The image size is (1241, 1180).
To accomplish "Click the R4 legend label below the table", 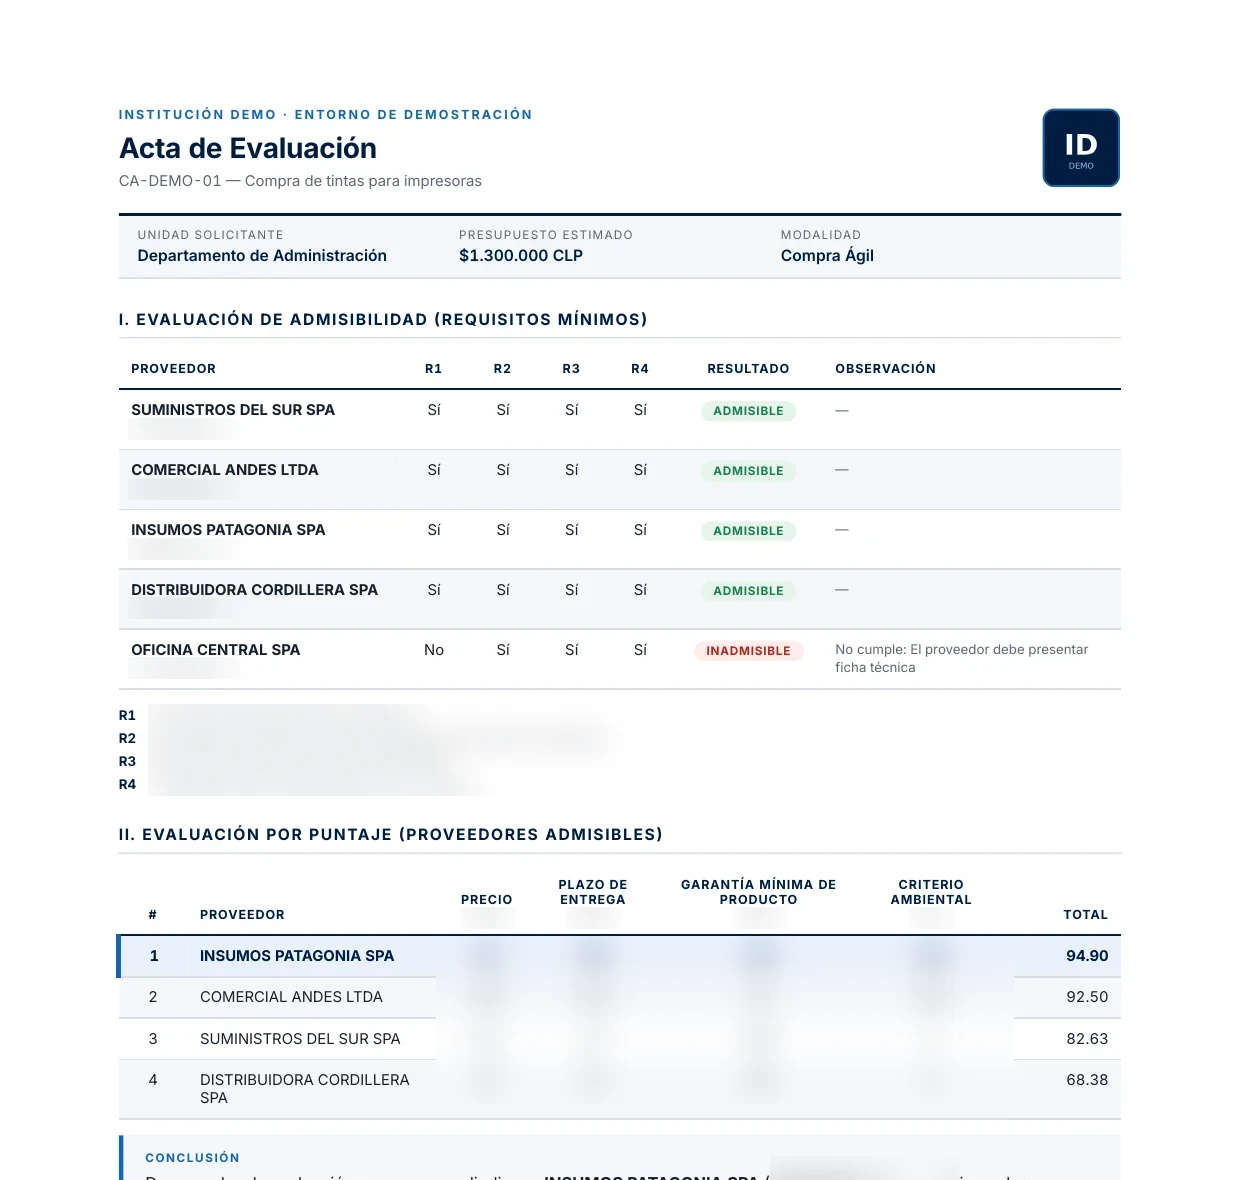I will point(127,785).
